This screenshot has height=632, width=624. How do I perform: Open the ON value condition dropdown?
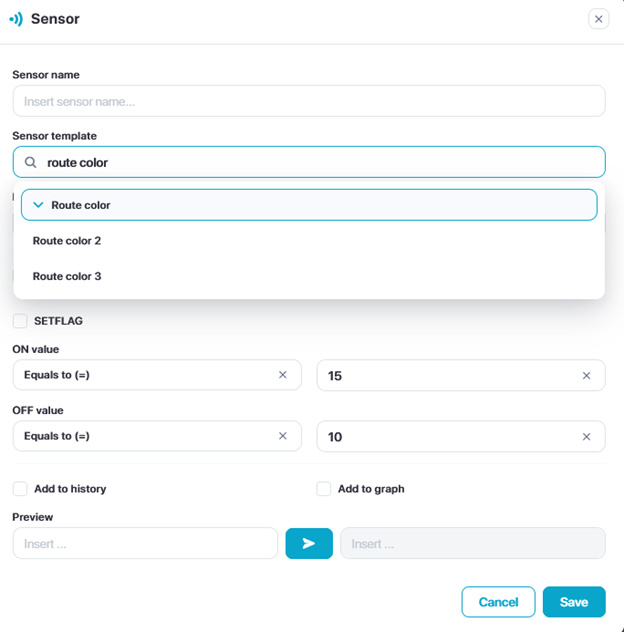tap(145, 375)
